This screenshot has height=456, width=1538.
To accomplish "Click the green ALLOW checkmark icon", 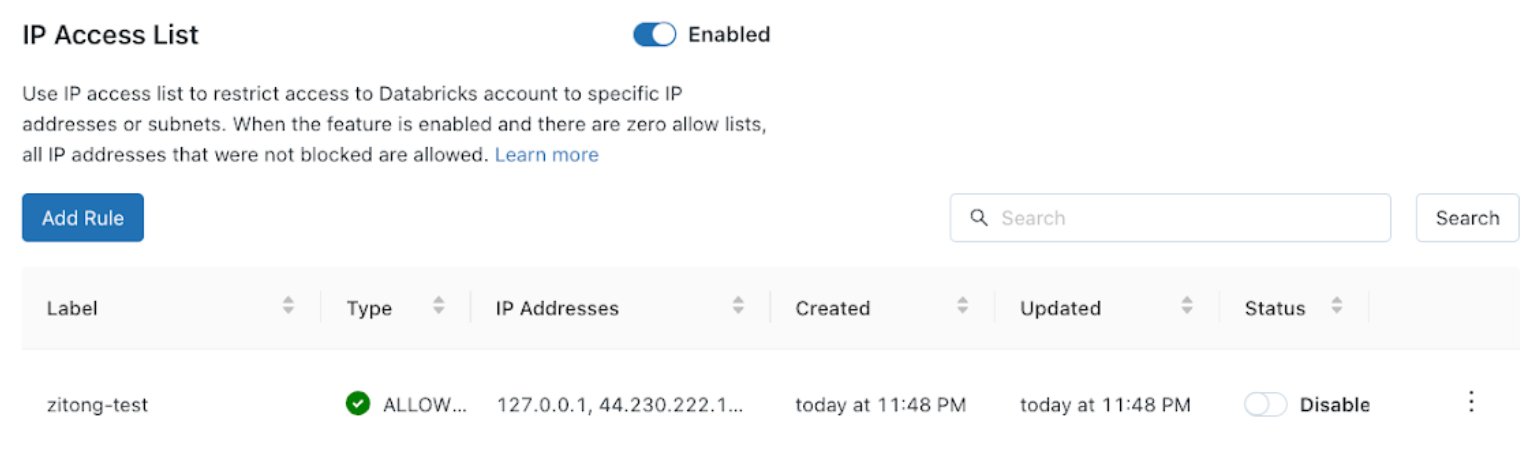I will coord(357,404).
